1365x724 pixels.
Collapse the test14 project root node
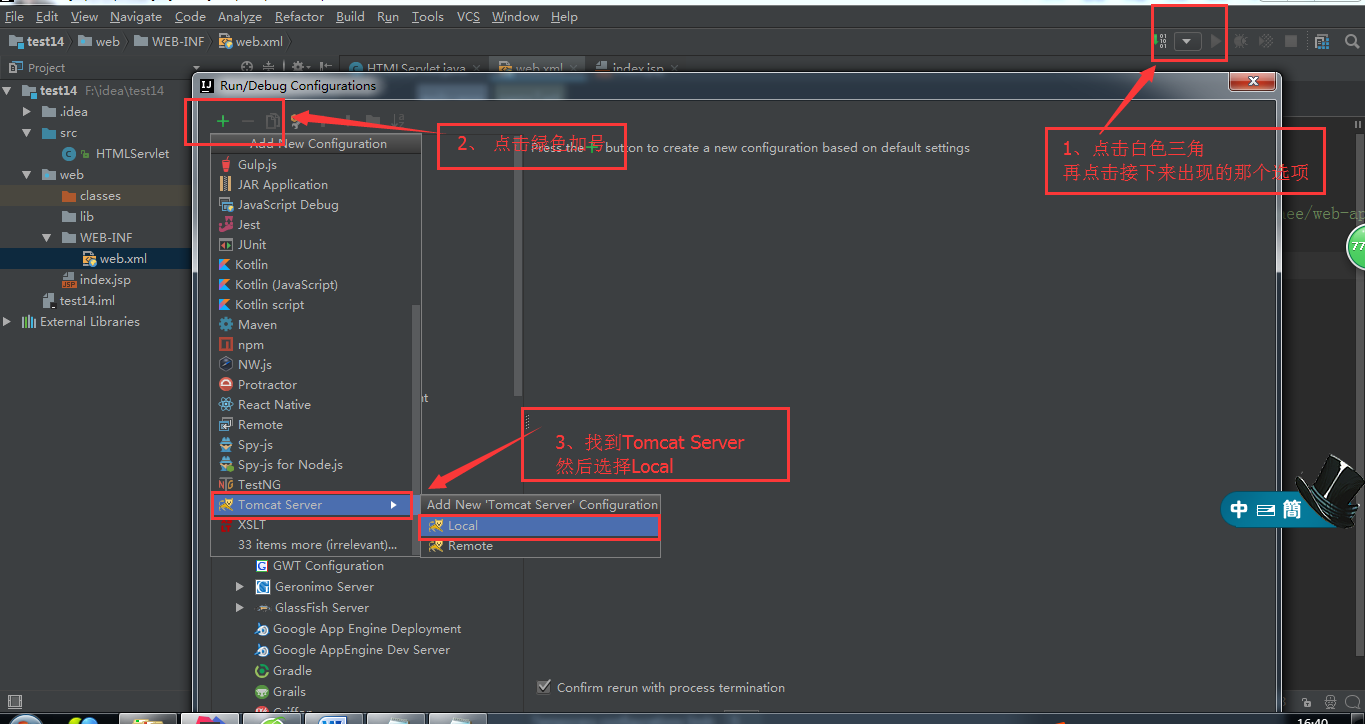8,91
